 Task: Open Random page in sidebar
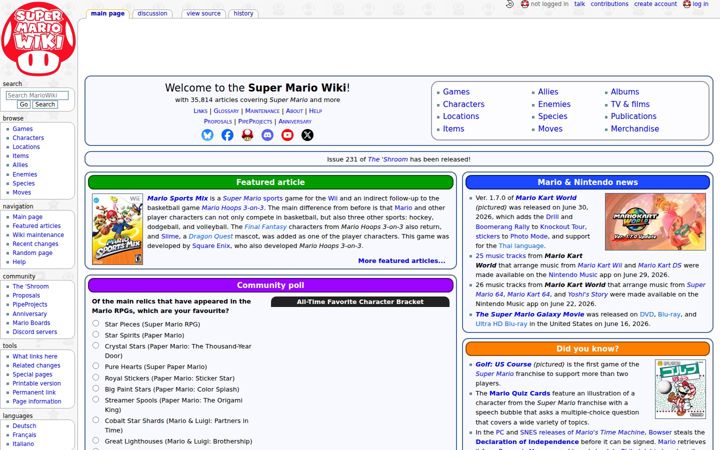32,253
